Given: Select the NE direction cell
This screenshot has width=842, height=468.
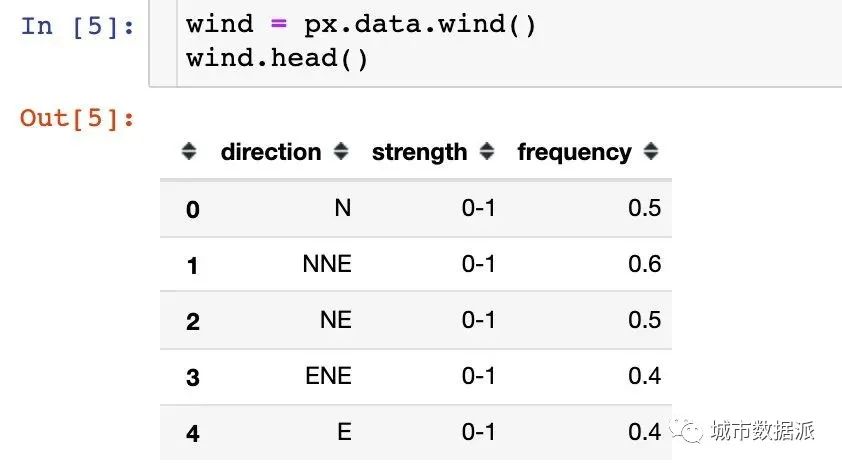Looking at the screenshot, I should pyautogui.click(x=336, y=320).
